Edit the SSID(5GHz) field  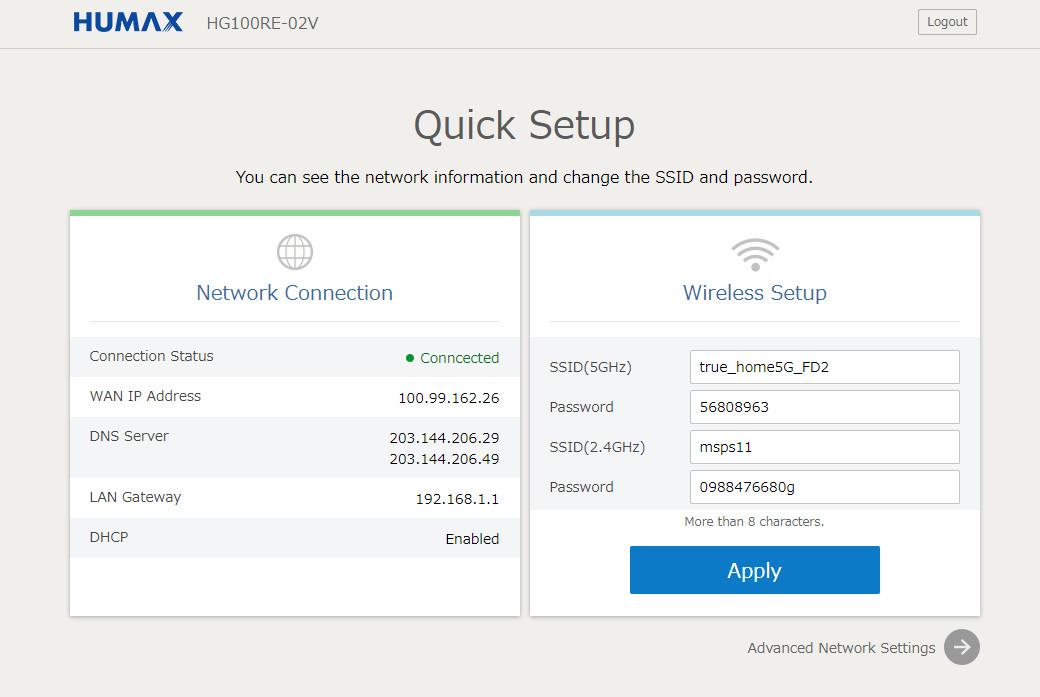pyautogui.click(x=824, y=367)
